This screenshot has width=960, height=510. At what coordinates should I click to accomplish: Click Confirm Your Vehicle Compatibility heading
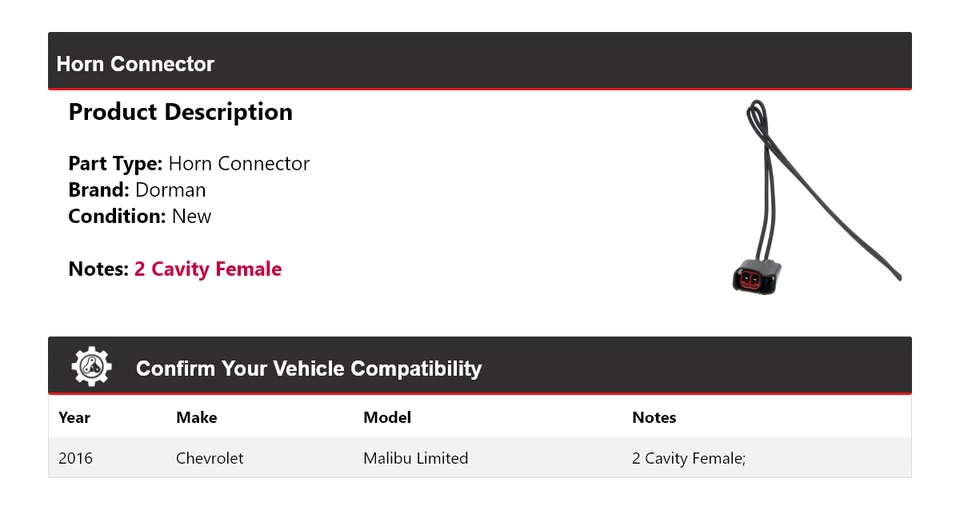pos(308,369)
